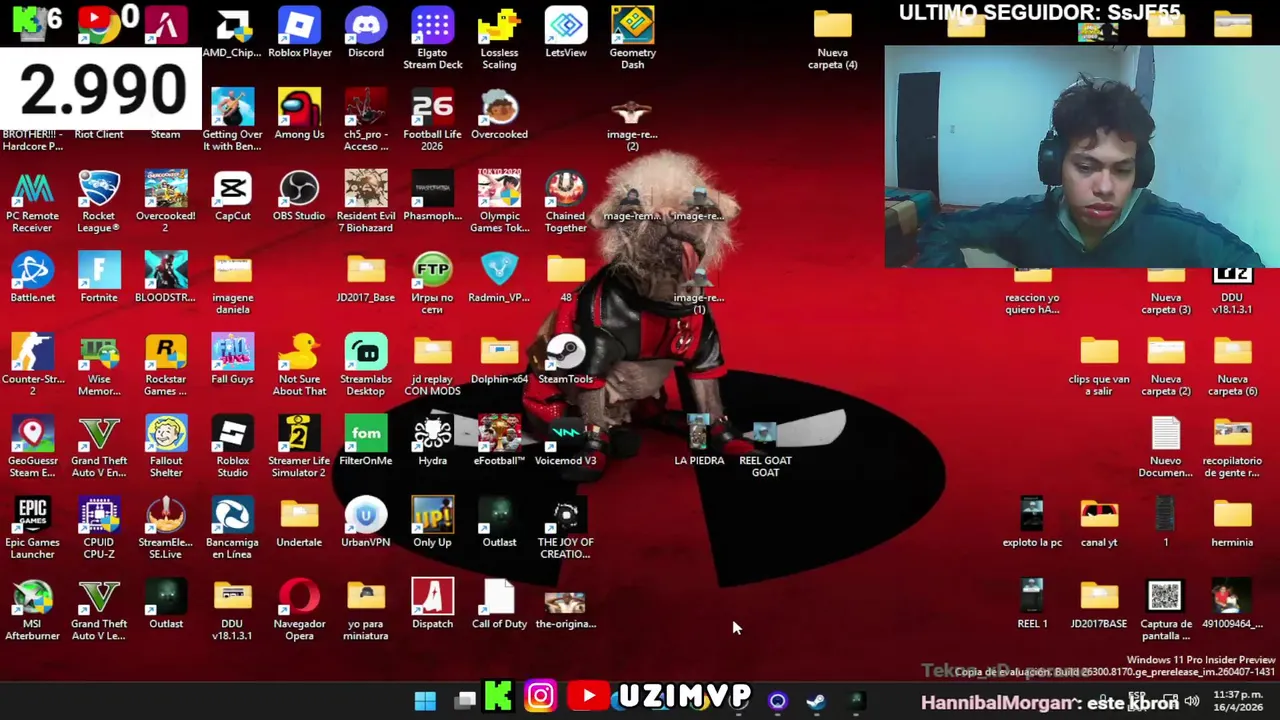Launch Geometry Dash from the desktop

632,38
